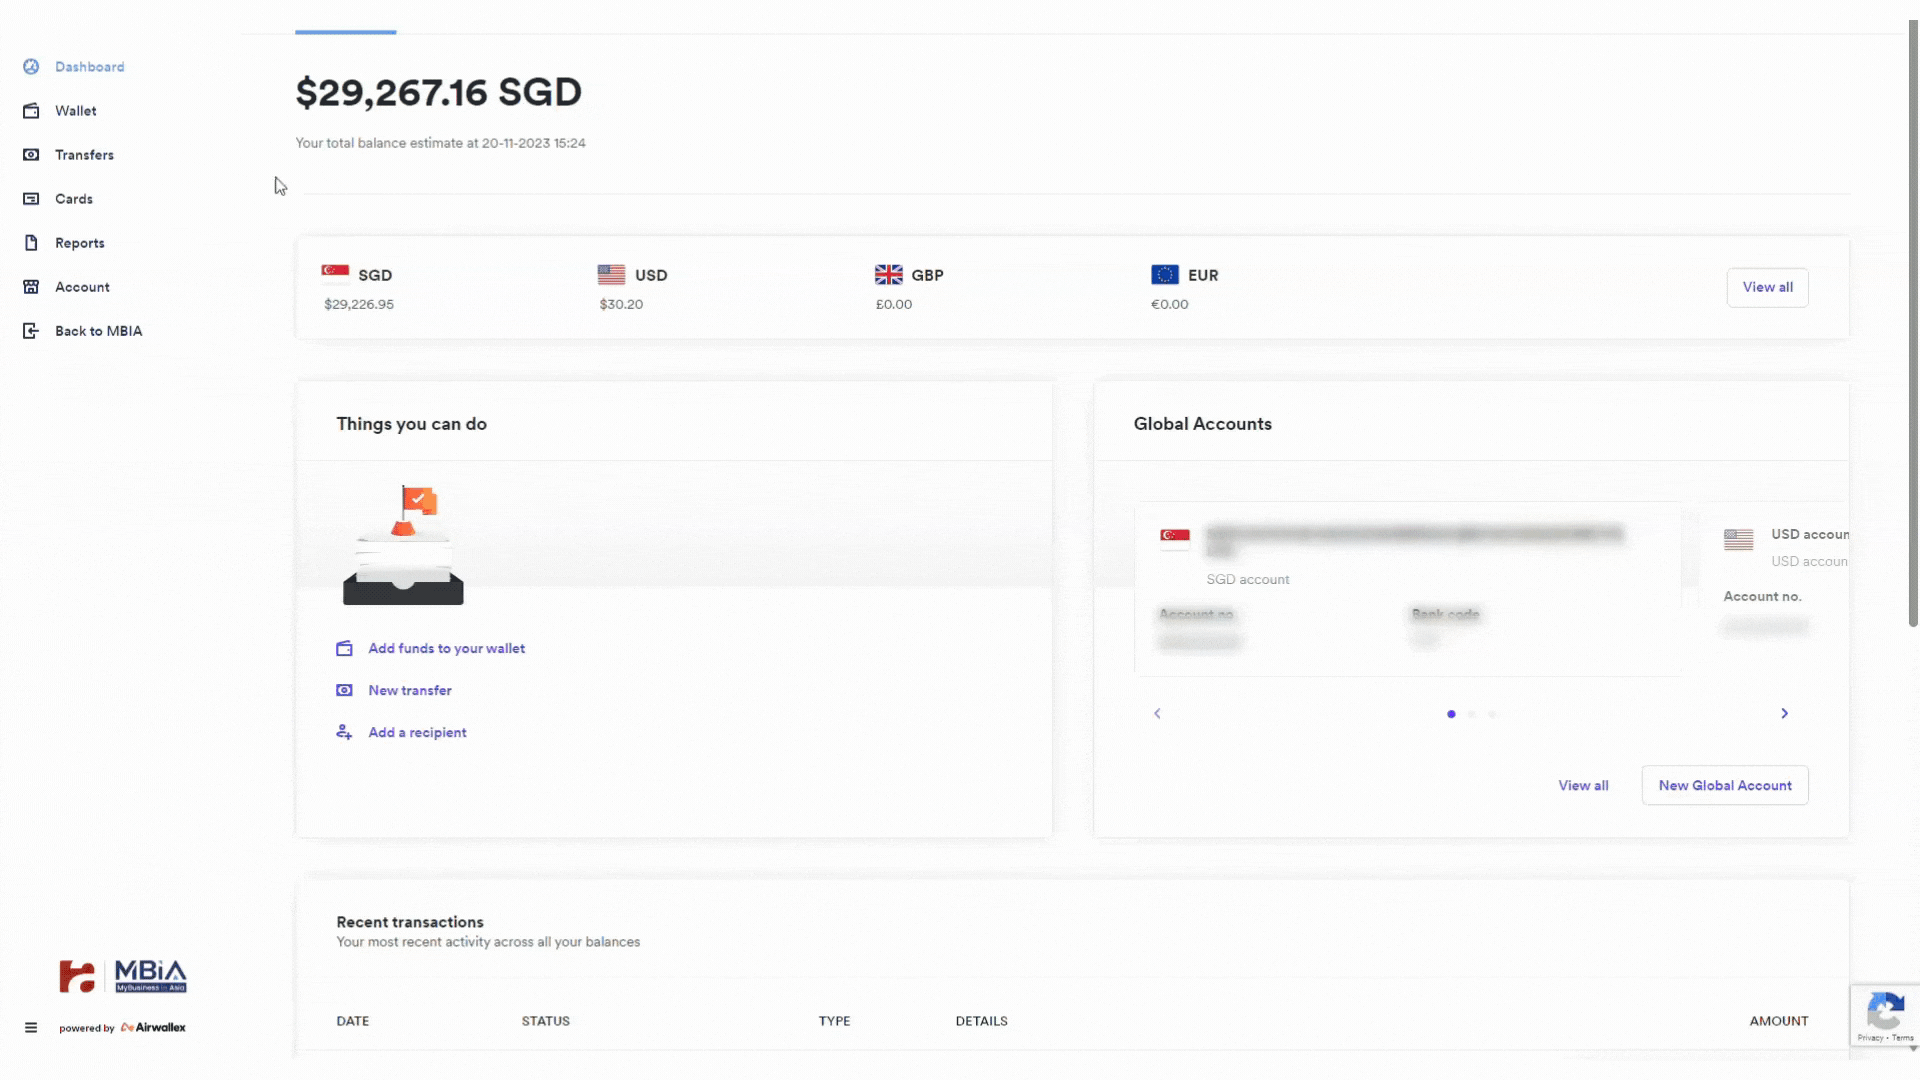1920x1080 pixels.
Task: Jump to the third carousel dot
Action: click(1492, 714)
